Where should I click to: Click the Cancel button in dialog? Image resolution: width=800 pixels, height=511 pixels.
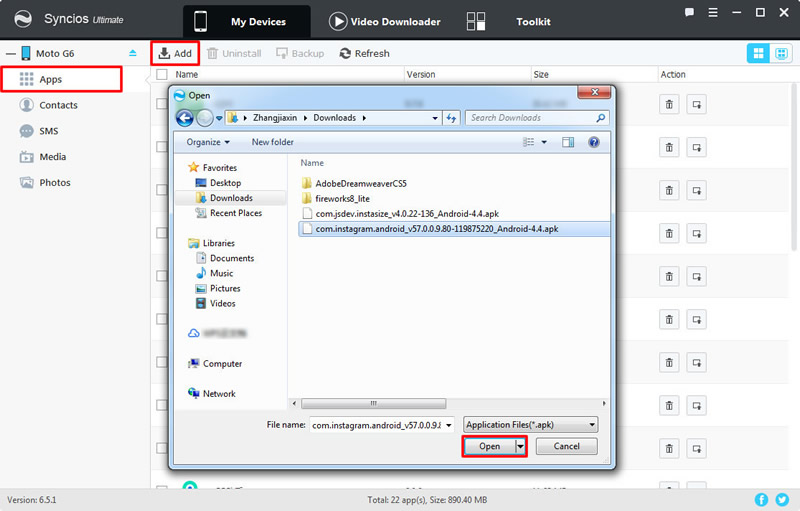click(x=566, y=446)
